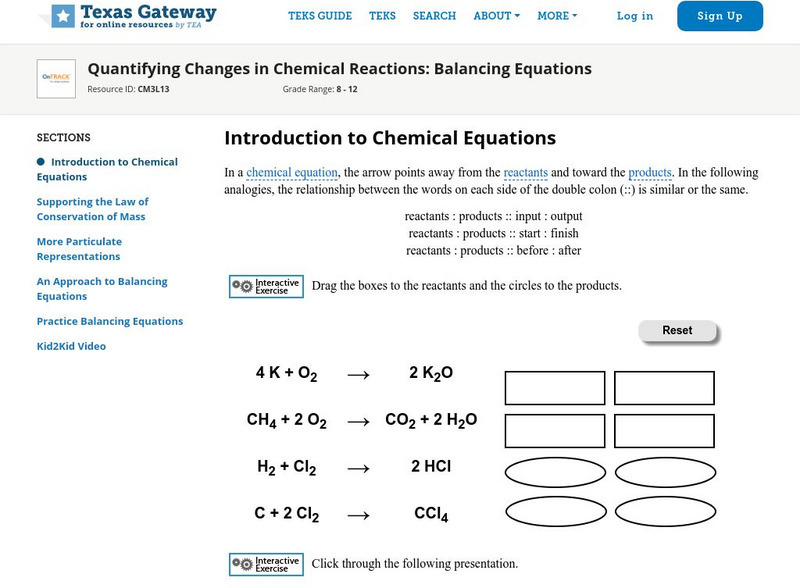Open the MORE dropdown menu
This screenshot has height=588, width=800.
point(557,16)
